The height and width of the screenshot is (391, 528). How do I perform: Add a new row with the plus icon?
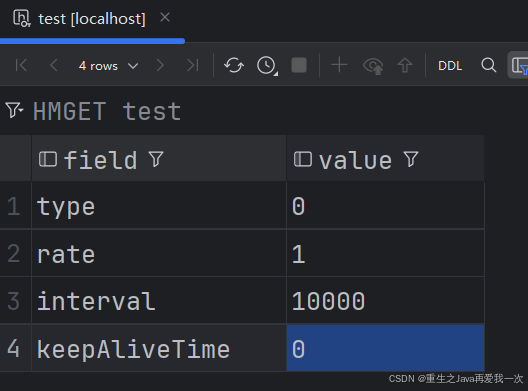[339, 65]
